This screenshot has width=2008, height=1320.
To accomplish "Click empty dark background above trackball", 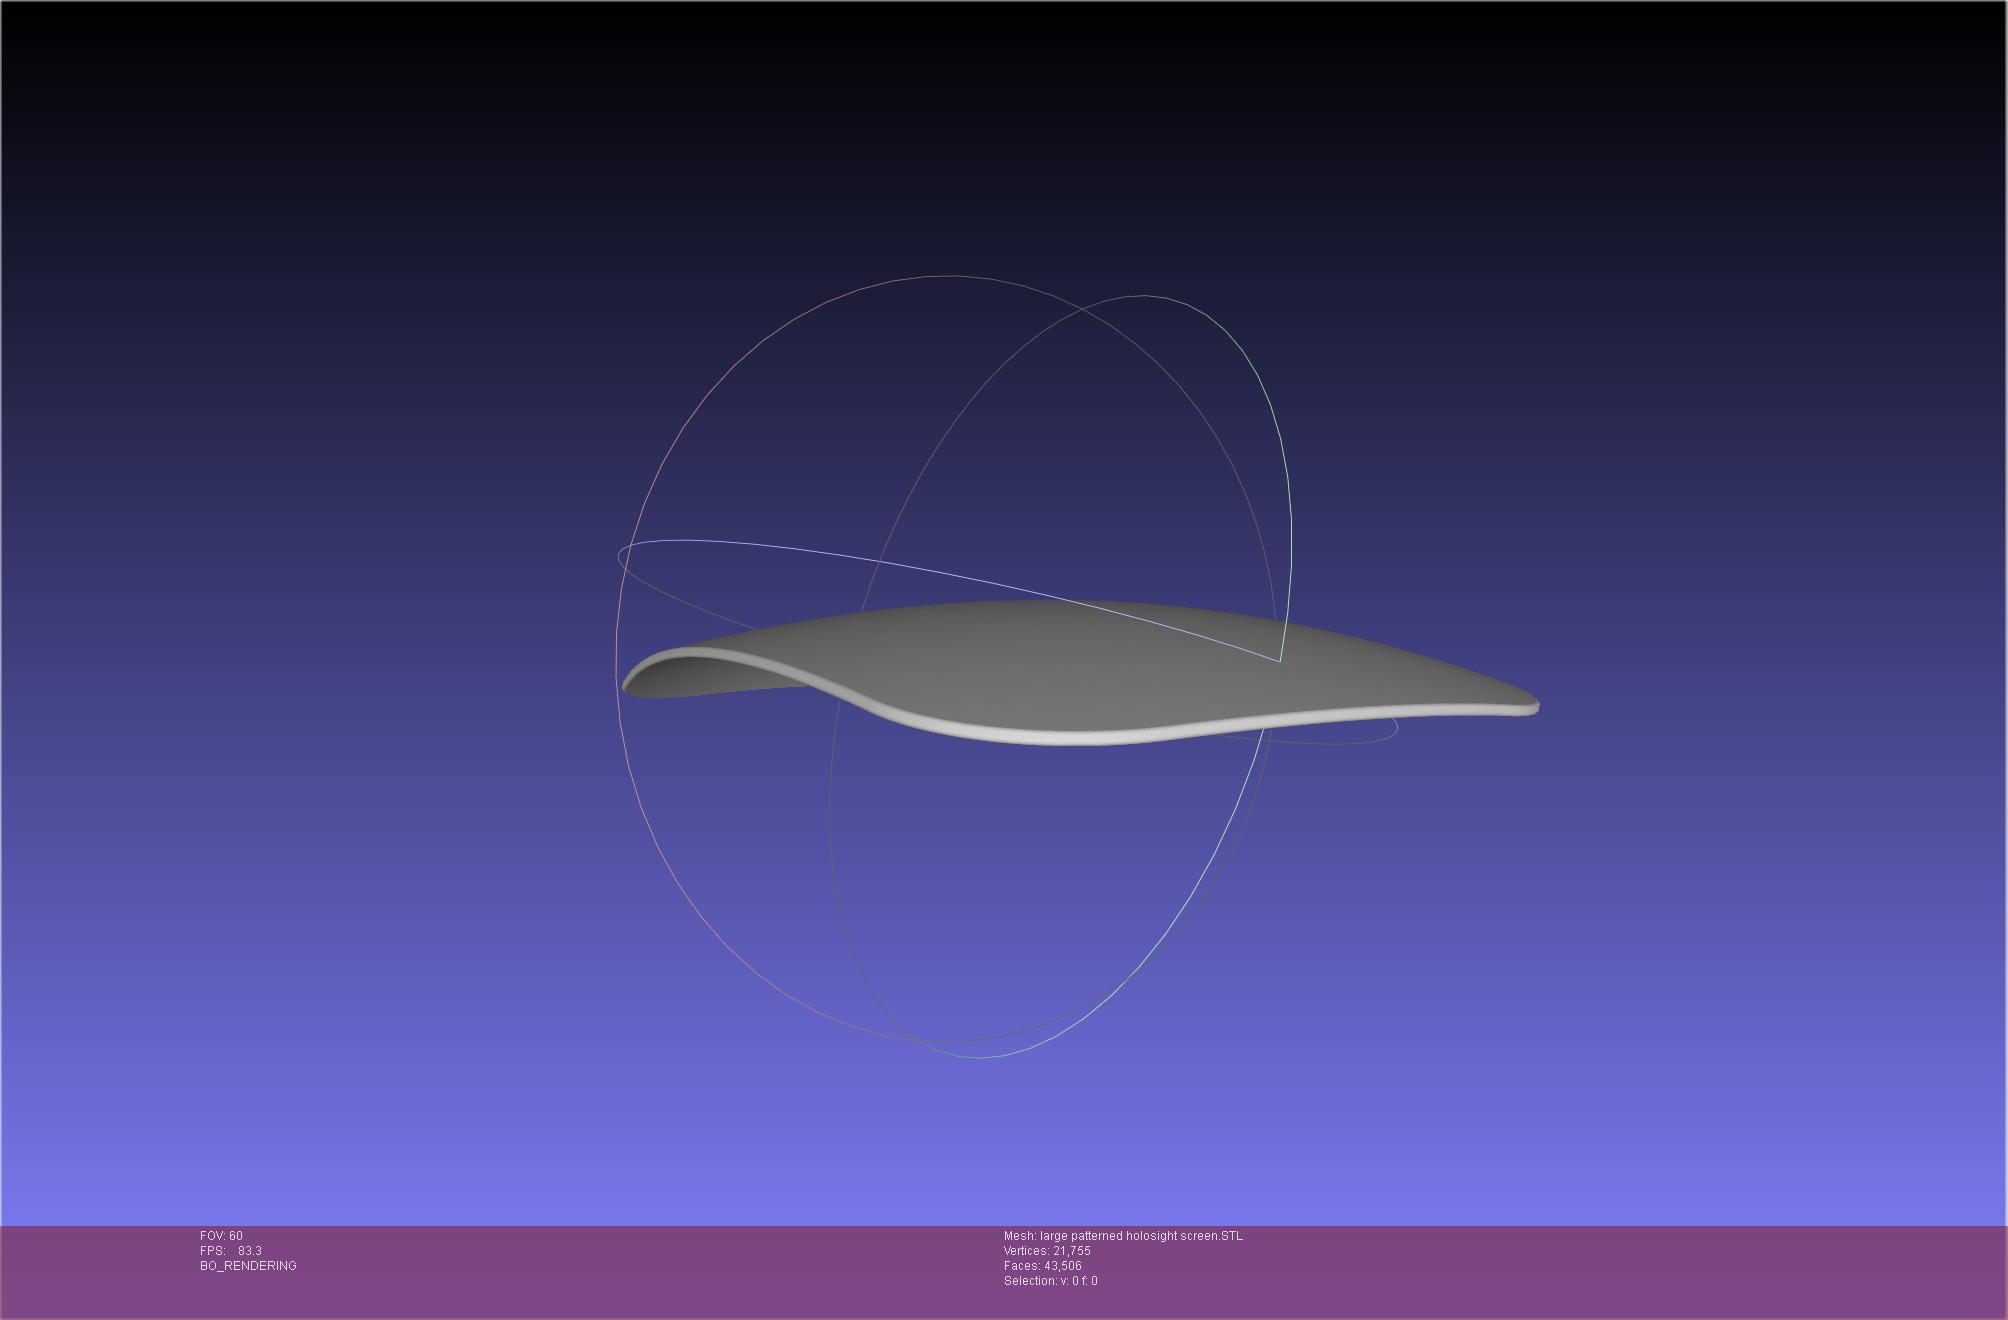I will (x=1000, y=120).
